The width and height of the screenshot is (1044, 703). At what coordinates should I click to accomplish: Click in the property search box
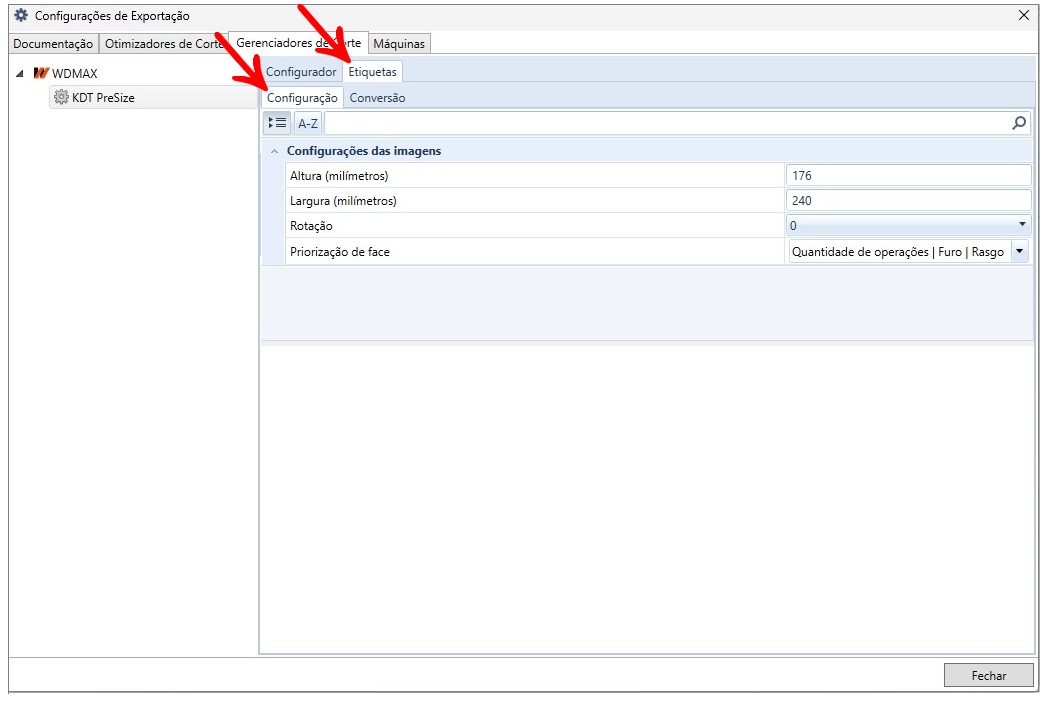pyautogui.click(x=668, y=123)
